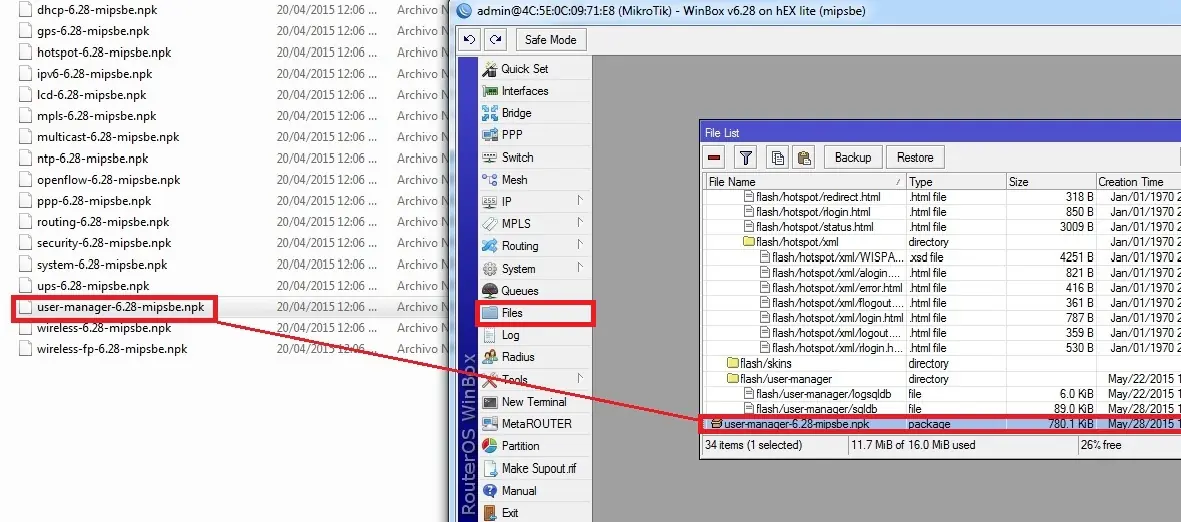
Task: Enable Safe Mode in WinBox
Action: pyautogui.click(x=551, y=40)
